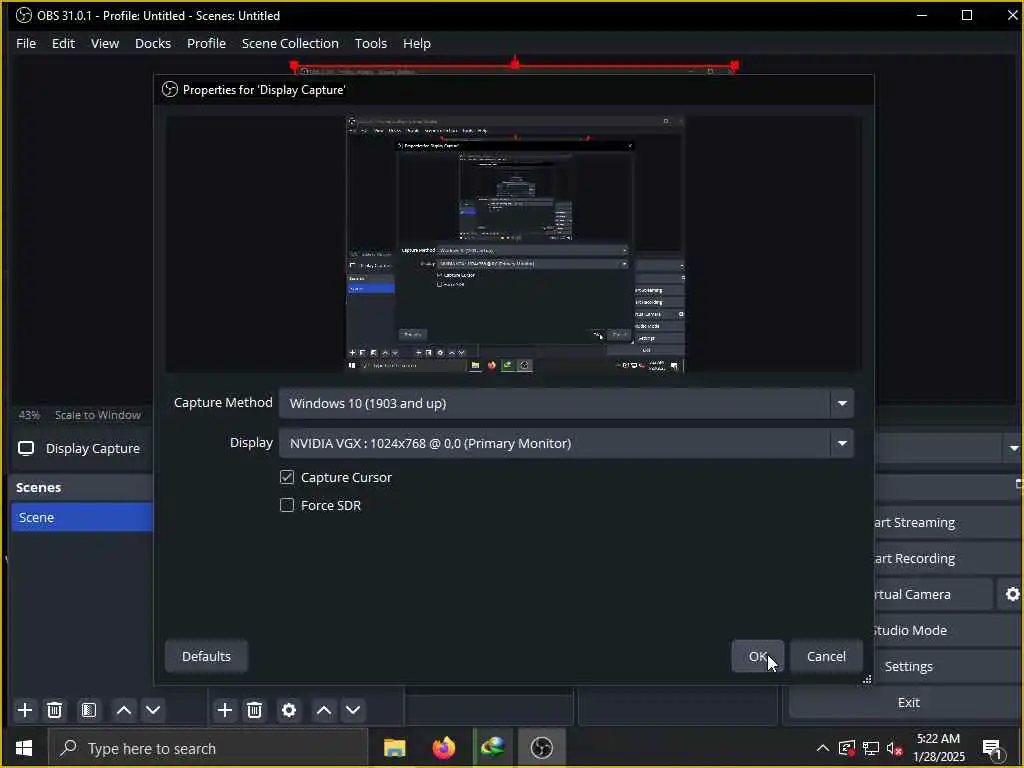Click Cancel in properties dialog
Image resolution: width=1024 pixels, height=768 pixels.
826,656
